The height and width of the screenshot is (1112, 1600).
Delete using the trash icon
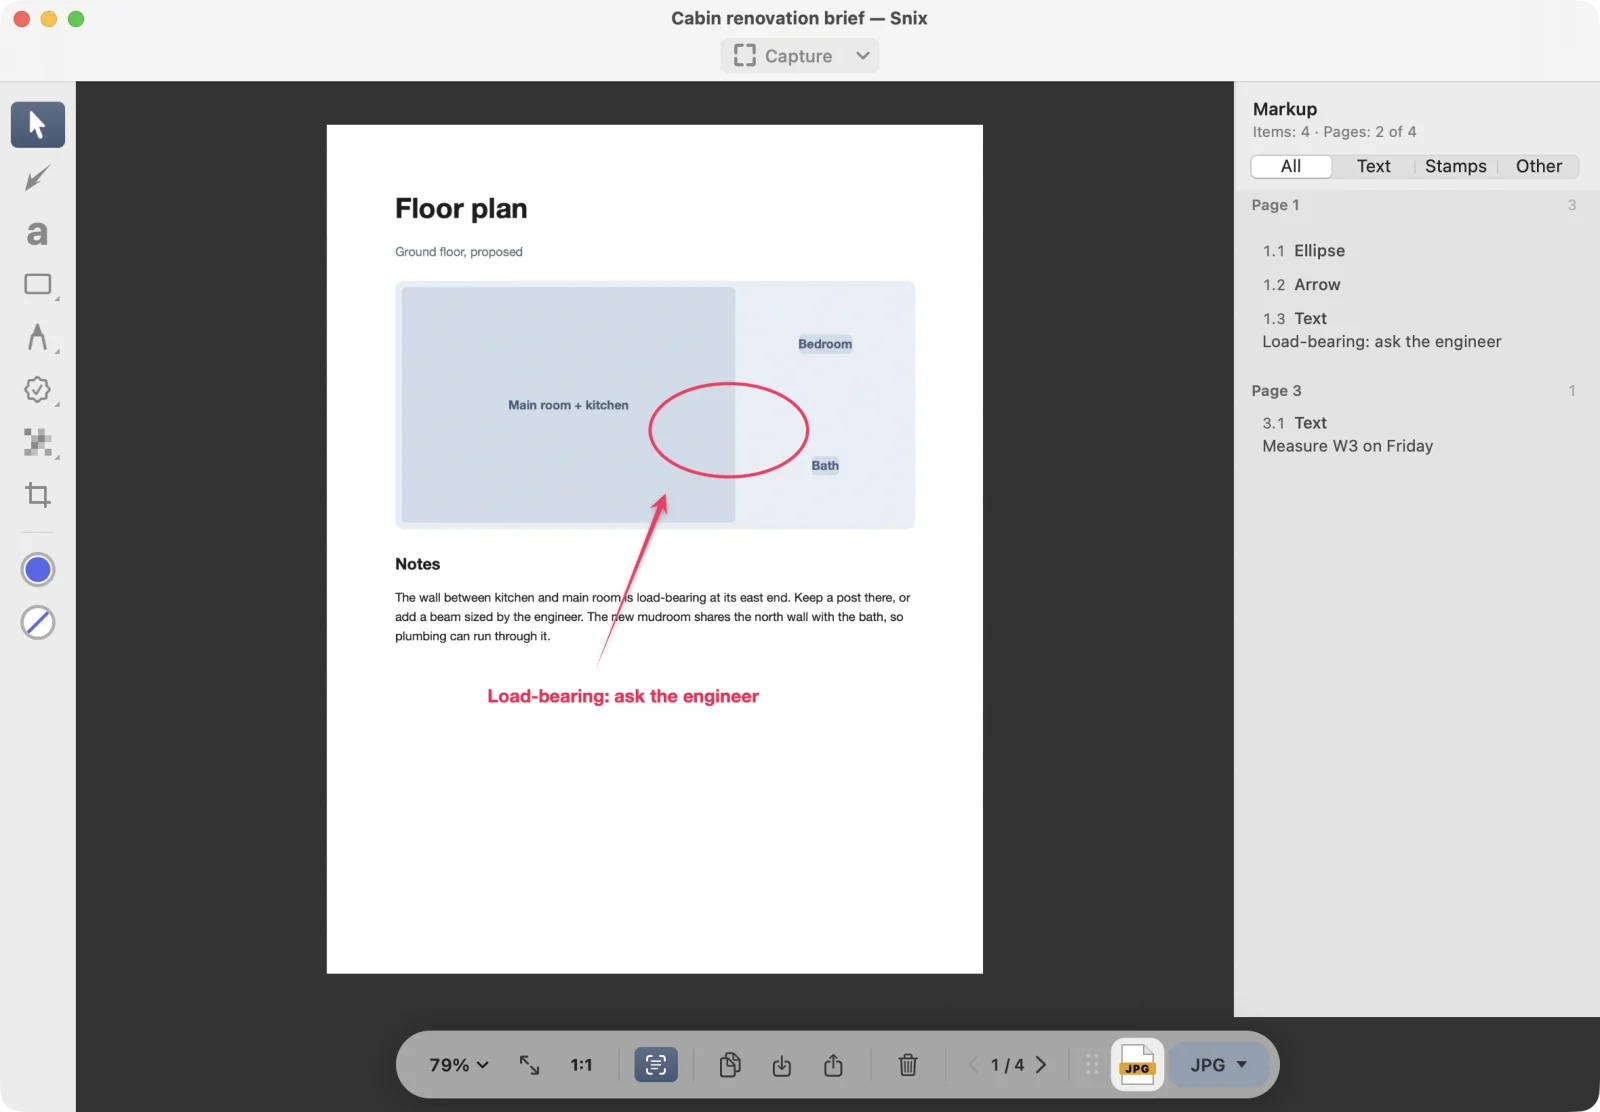pyautogui.click(x=908, y=1065)
